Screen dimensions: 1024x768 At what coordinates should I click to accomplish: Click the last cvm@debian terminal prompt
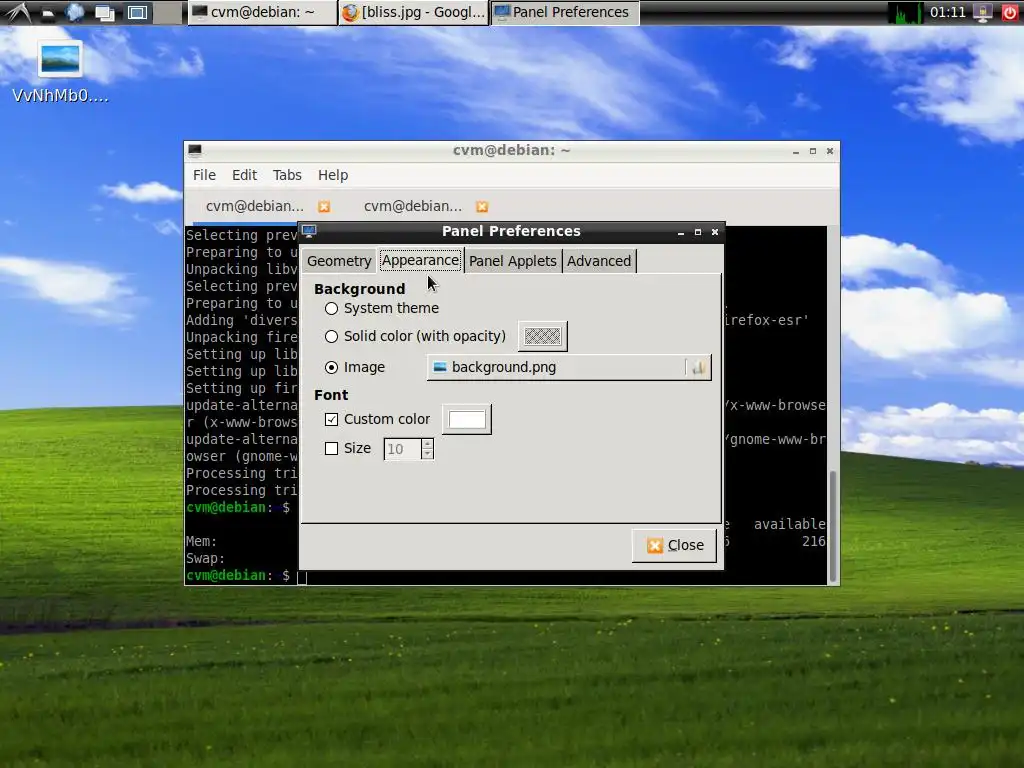tap(238, 575)
